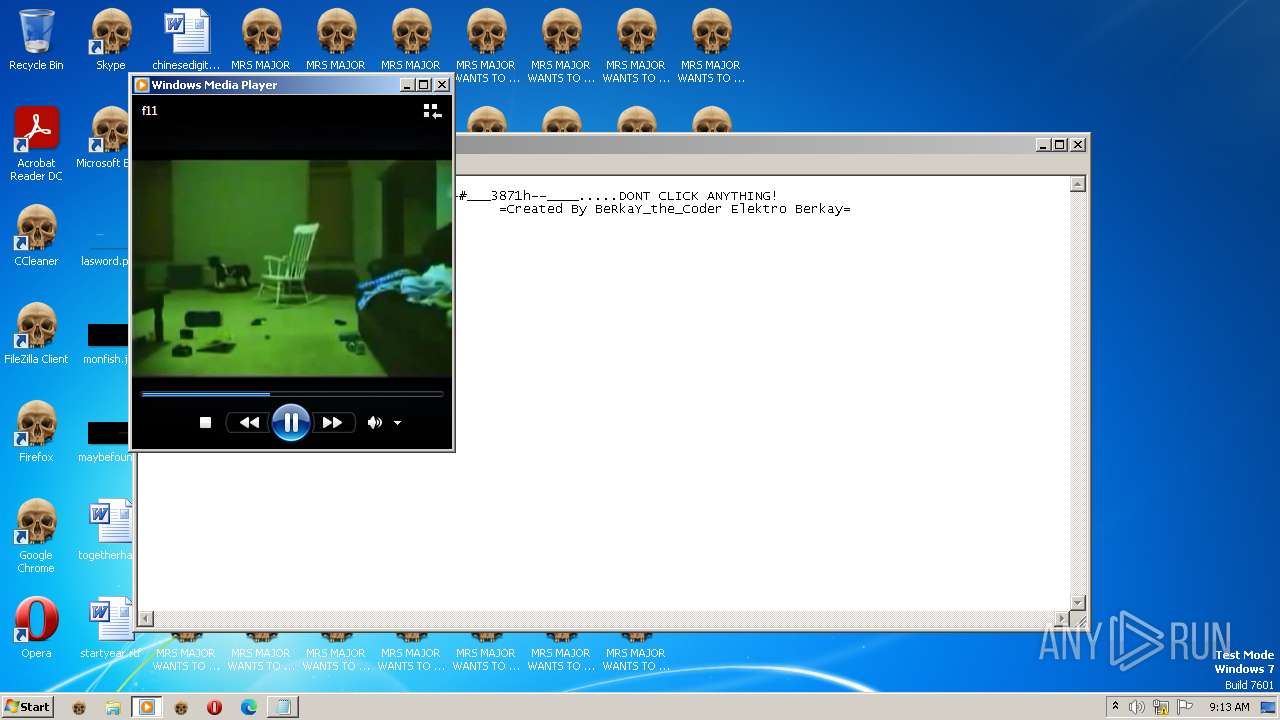Open the network tray icon
Viewport: 1280px width, 720px height.
1161,707
